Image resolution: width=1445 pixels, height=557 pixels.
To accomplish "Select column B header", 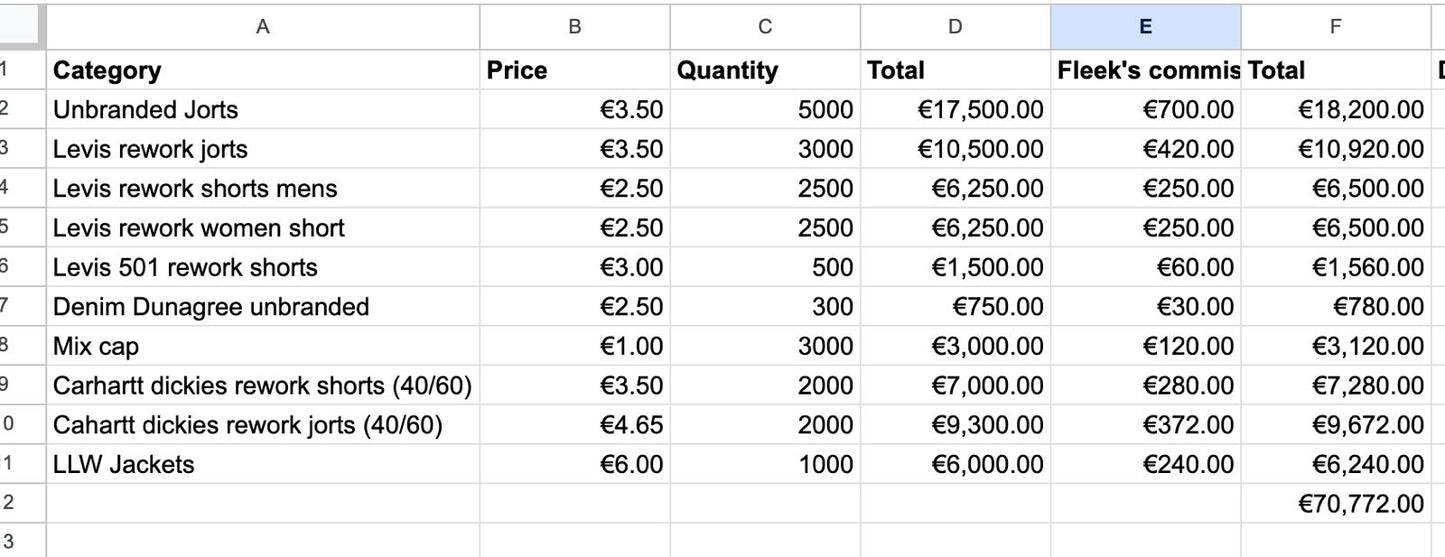I will pos(575,27).
